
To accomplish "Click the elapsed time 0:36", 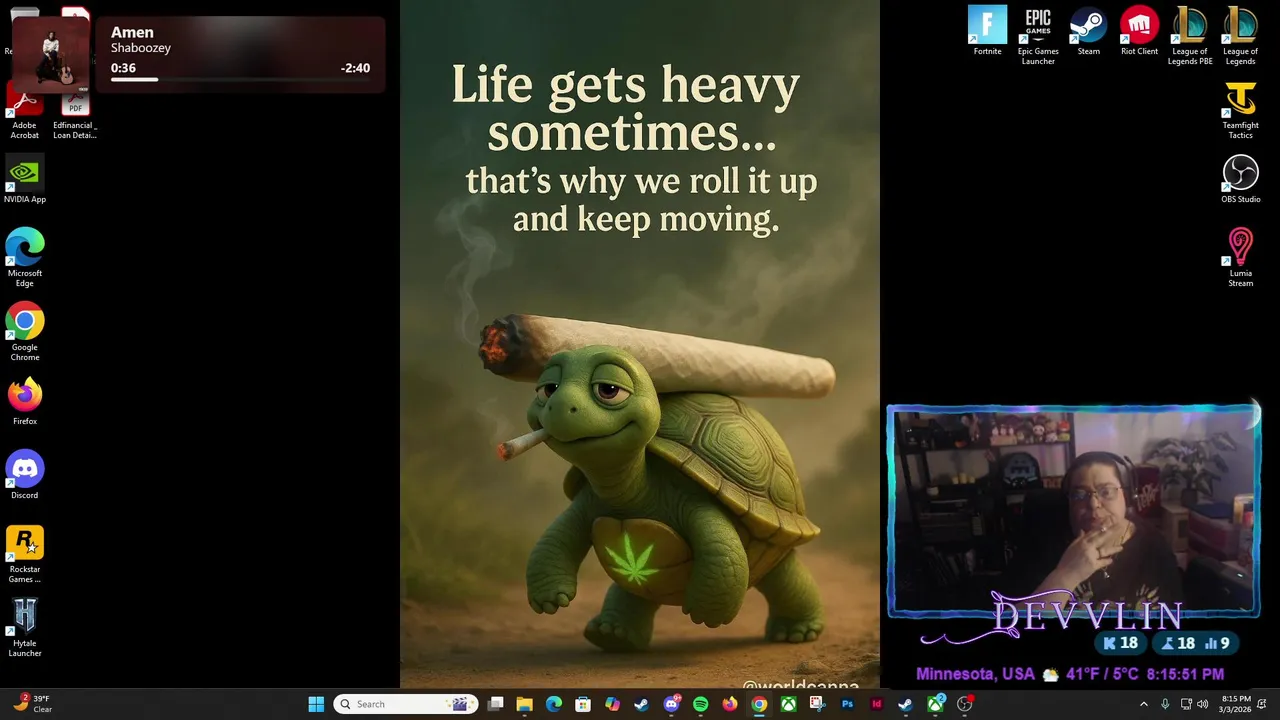I will (123, 68).
